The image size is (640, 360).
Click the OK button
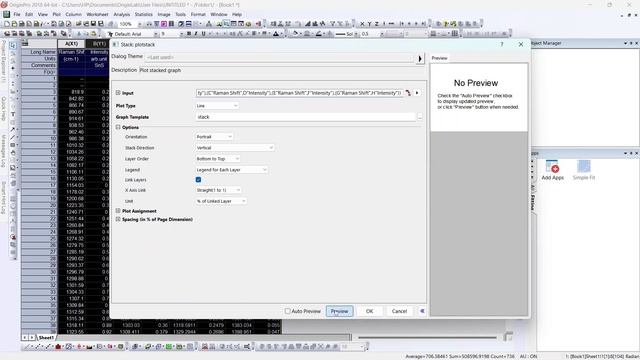(x=369, y=311)
